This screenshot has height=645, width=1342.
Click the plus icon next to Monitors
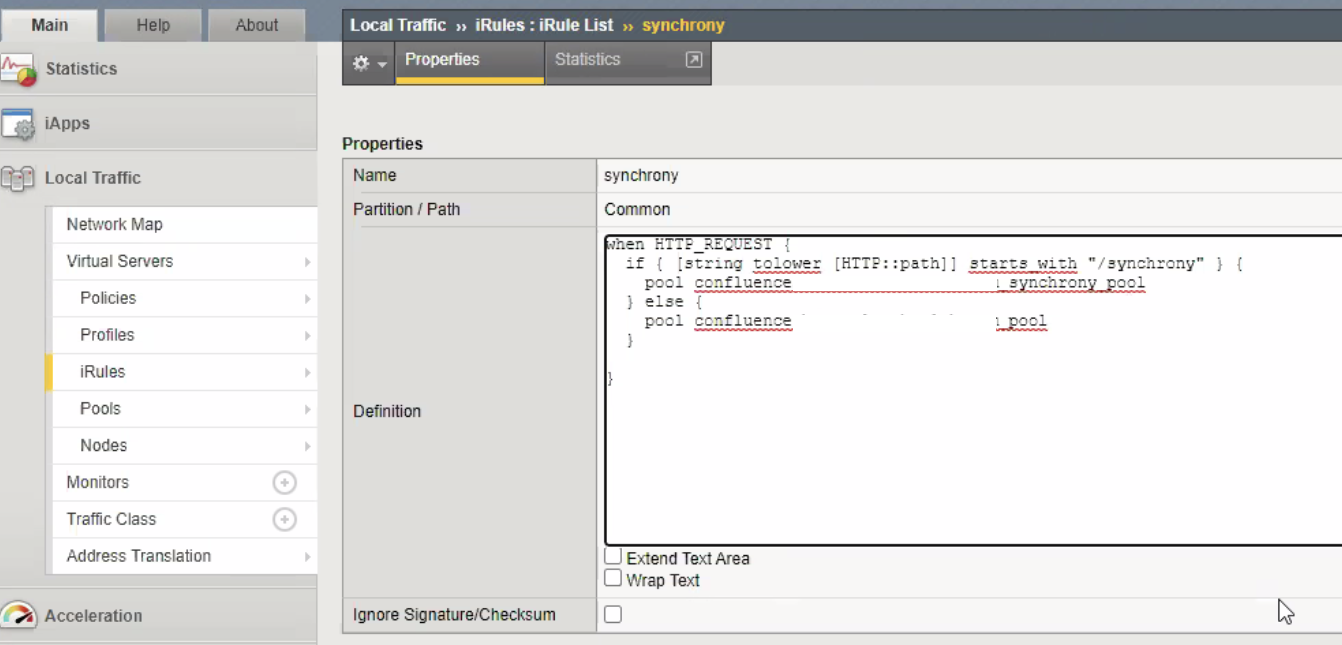(x=285, y=483)
